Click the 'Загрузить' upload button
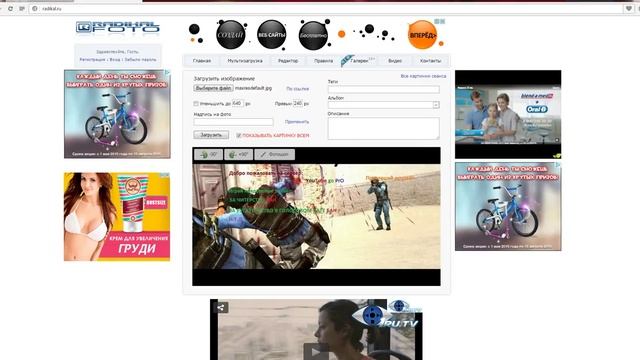 (211, 135)
